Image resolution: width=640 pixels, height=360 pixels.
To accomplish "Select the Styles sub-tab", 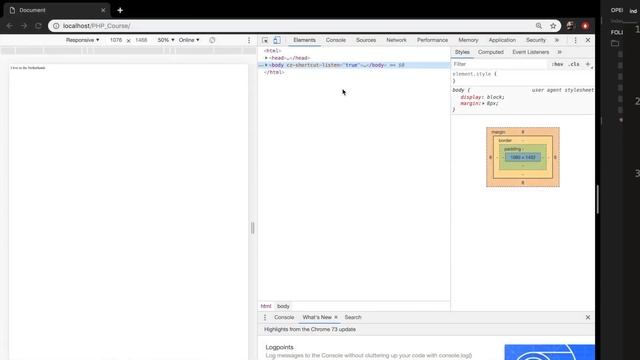I will (x=462, y=52).
